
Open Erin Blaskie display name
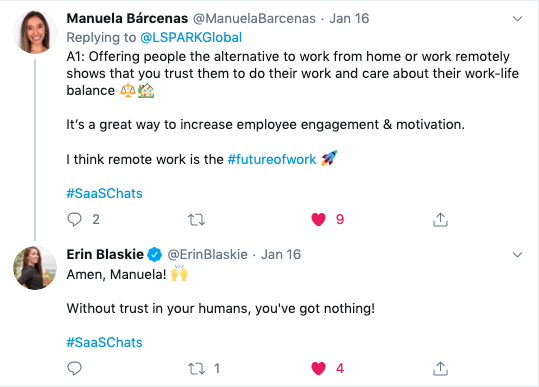click(105, 255)
